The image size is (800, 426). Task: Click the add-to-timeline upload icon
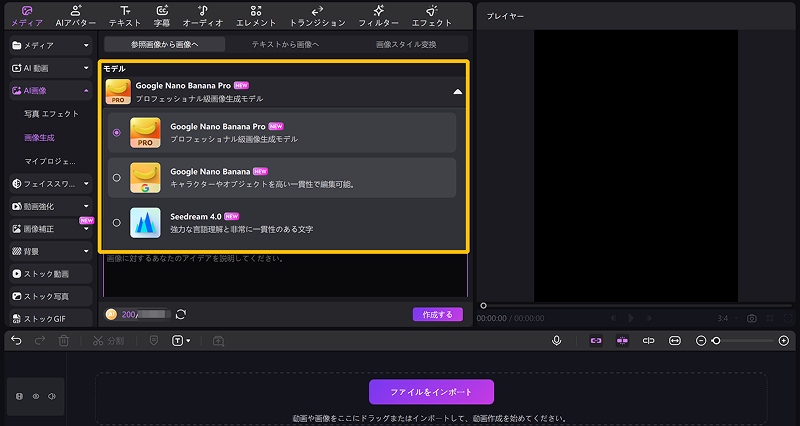tap(218, 341)
